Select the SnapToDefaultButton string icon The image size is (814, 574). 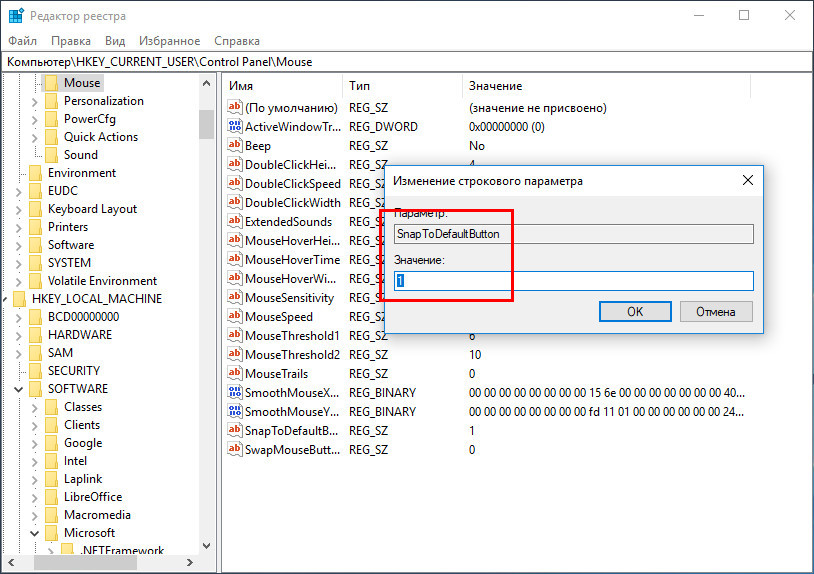235,430
